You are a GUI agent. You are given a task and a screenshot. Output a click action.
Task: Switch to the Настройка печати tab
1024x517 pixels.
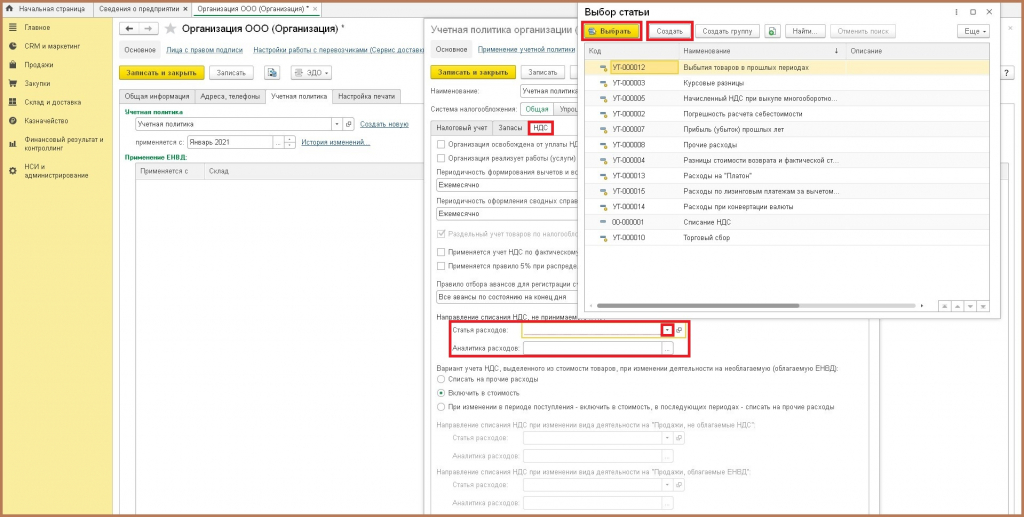[366, 96]
